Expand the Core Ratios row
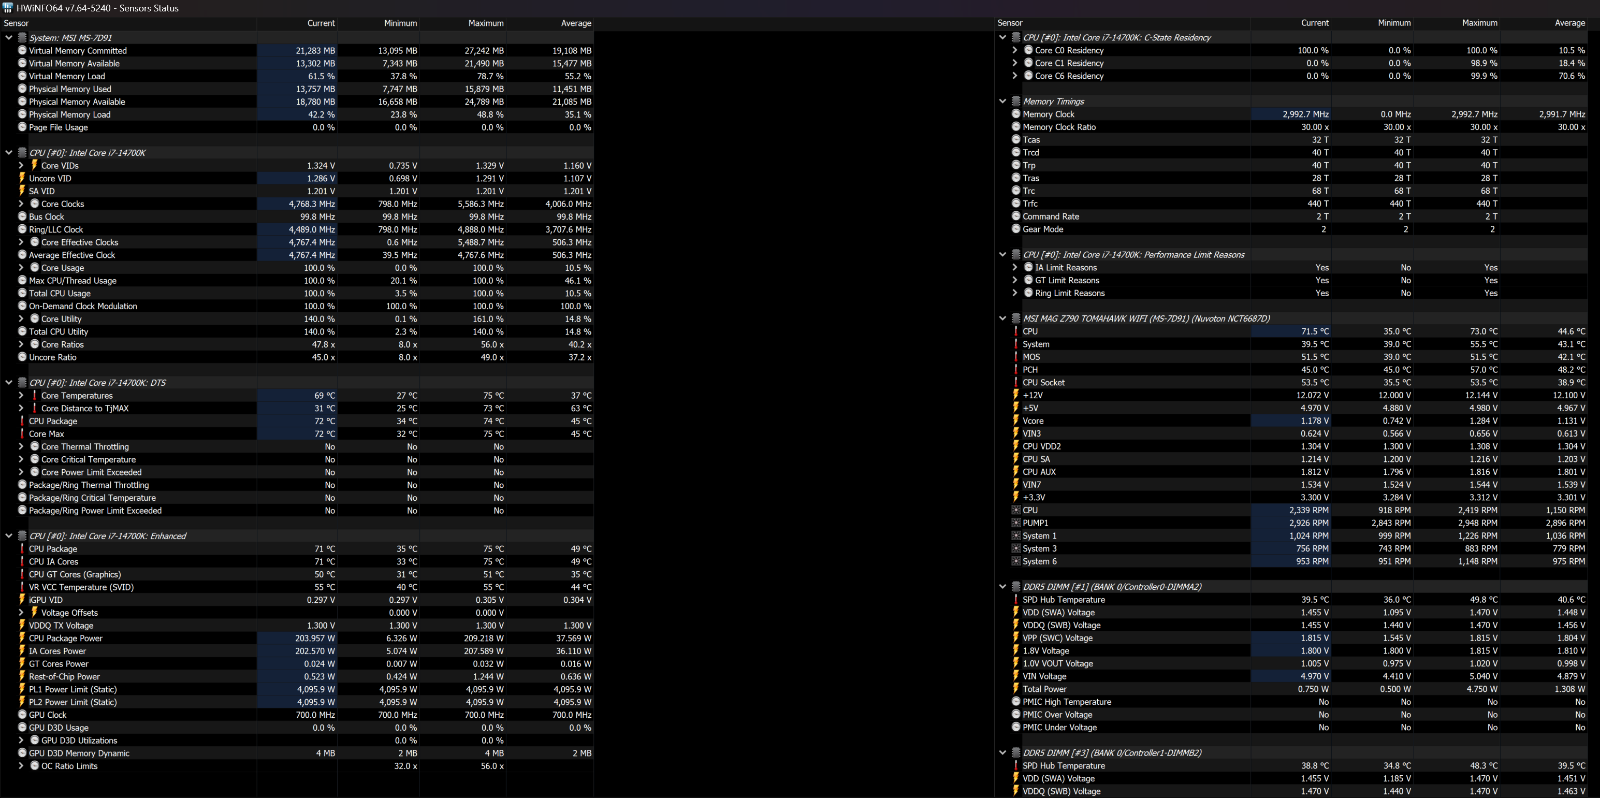 point(21,345)
